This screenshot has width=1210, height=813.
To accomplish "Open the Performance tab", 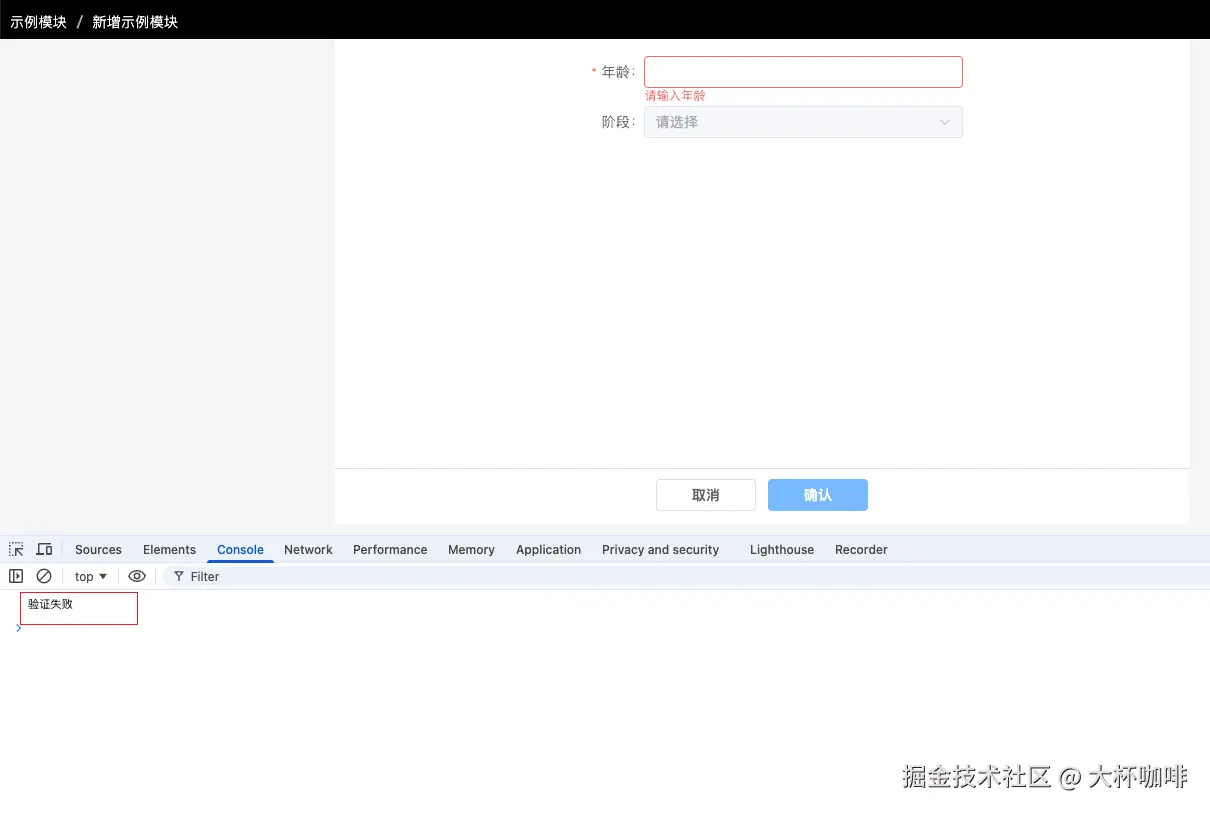I will click(x=390, y=549).
